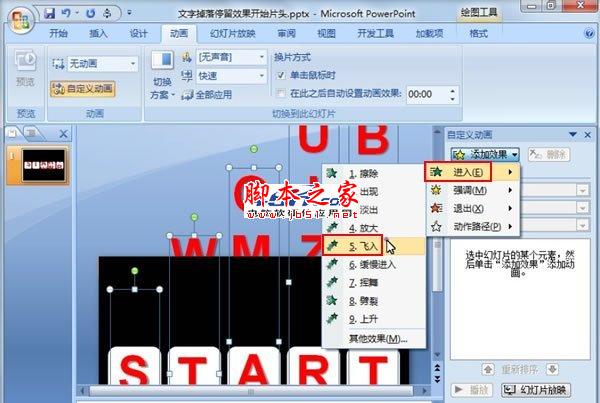Click the transition speed icon

click(x=186, y=76)
